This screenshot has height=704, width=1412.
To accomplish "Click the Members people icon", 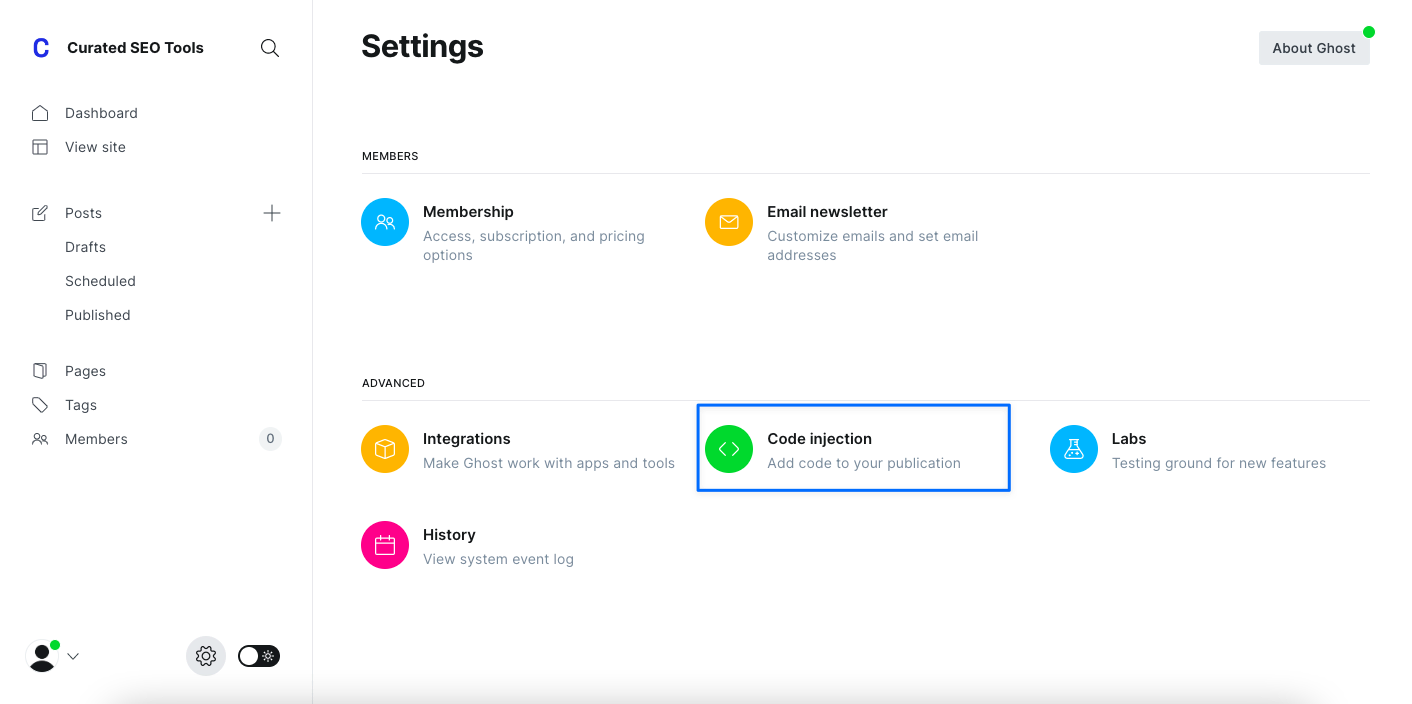I will pos(40,439).
